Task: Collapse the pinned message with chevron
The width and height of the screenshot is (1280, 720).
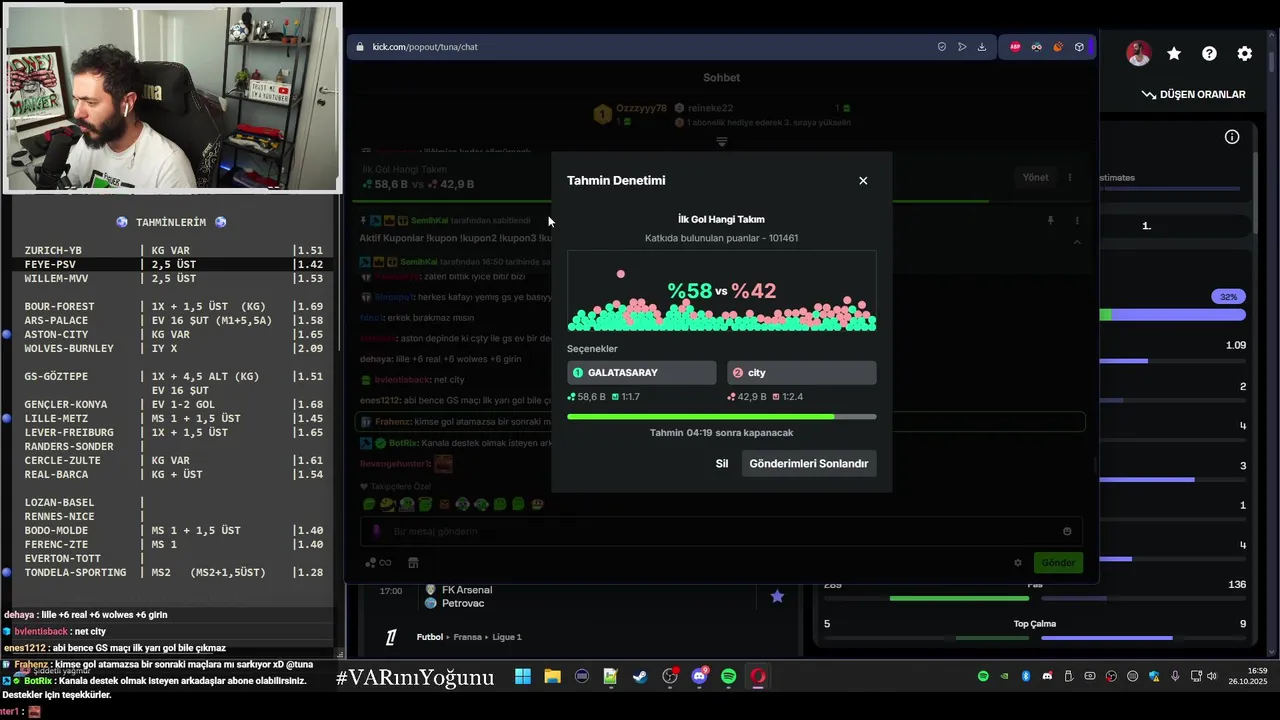Action: (x=1077, y=242)
